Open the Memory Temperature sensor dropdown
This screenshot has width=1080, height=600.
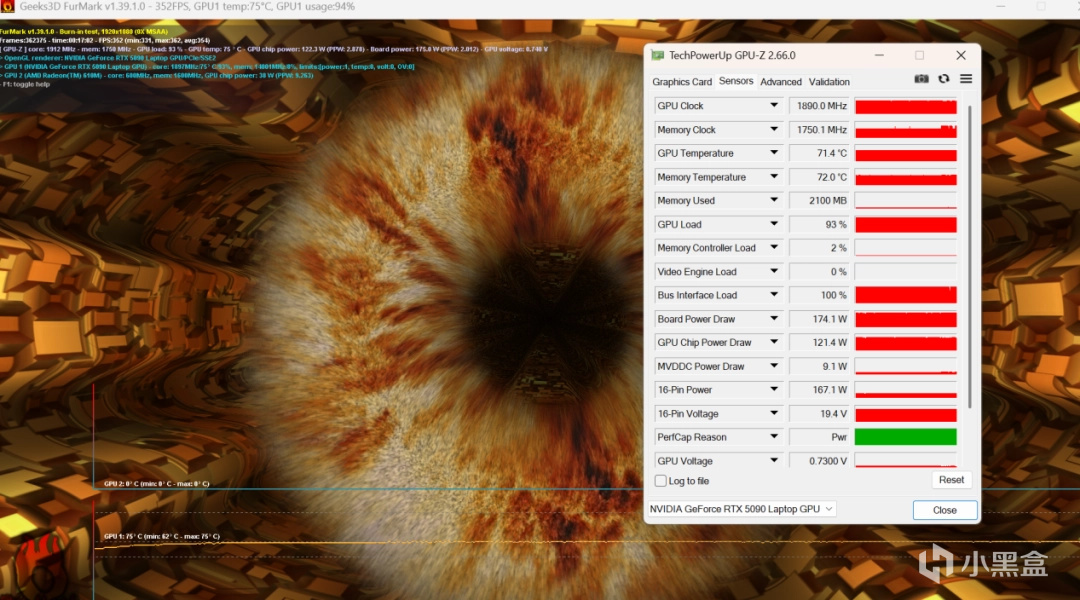[x=773, y=177]
